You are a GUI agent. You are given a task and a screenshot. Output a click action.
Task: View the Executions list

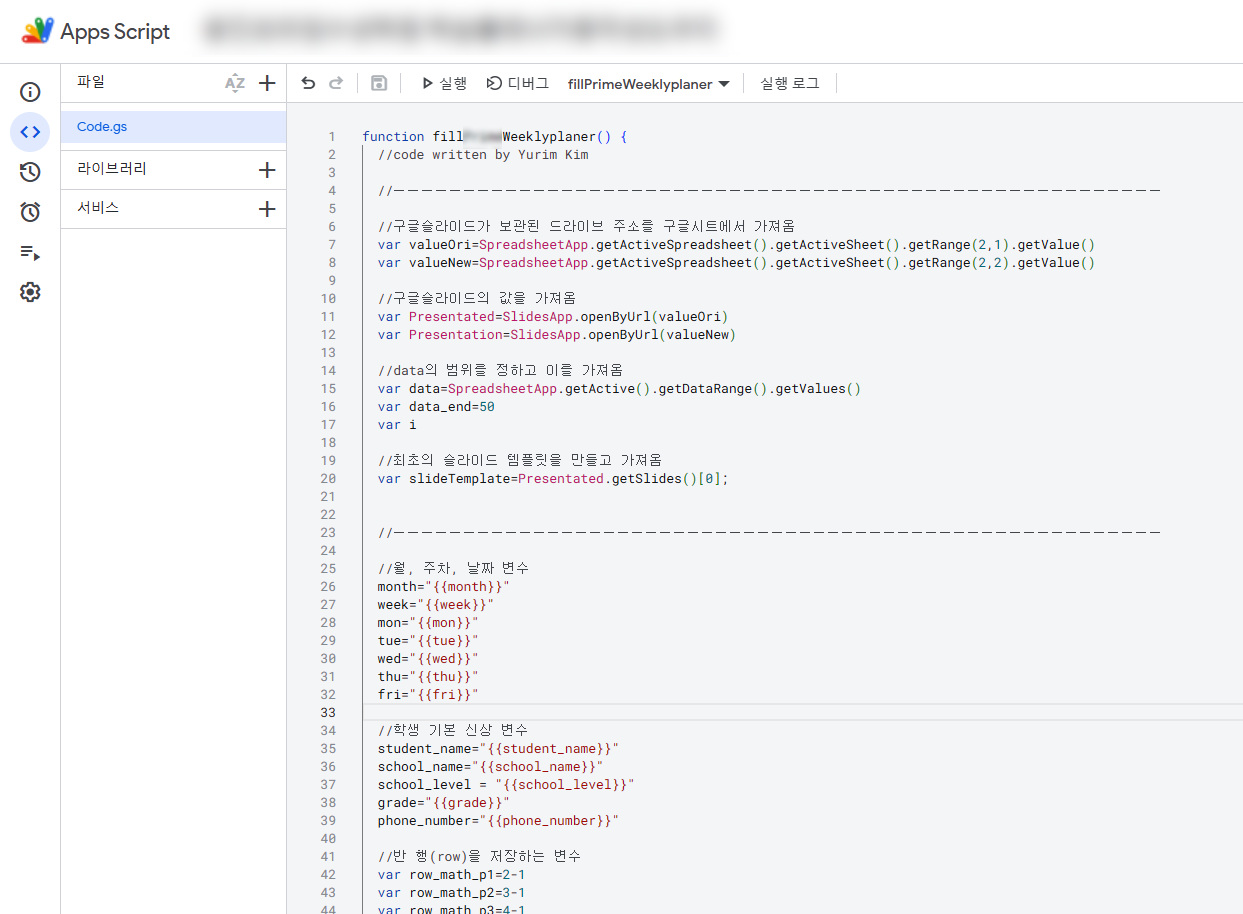coord(30,253)
